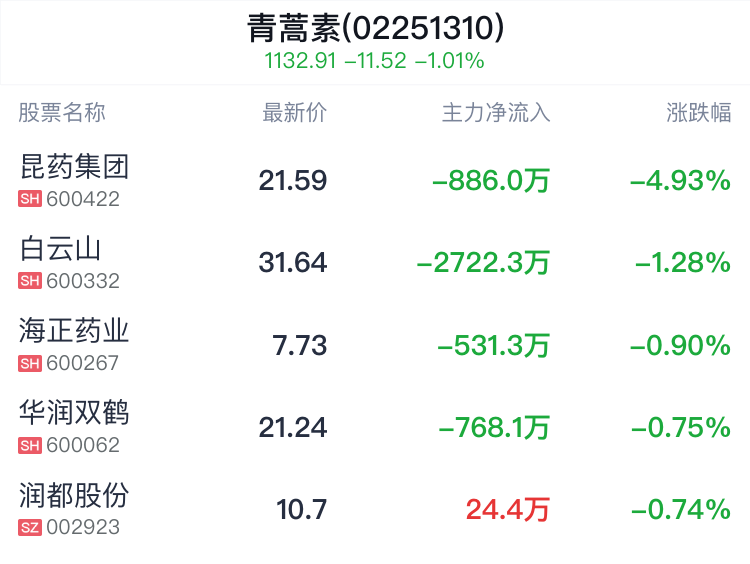Click the sector index value 1132.91
Screen dimensions: 750x564
299,61
